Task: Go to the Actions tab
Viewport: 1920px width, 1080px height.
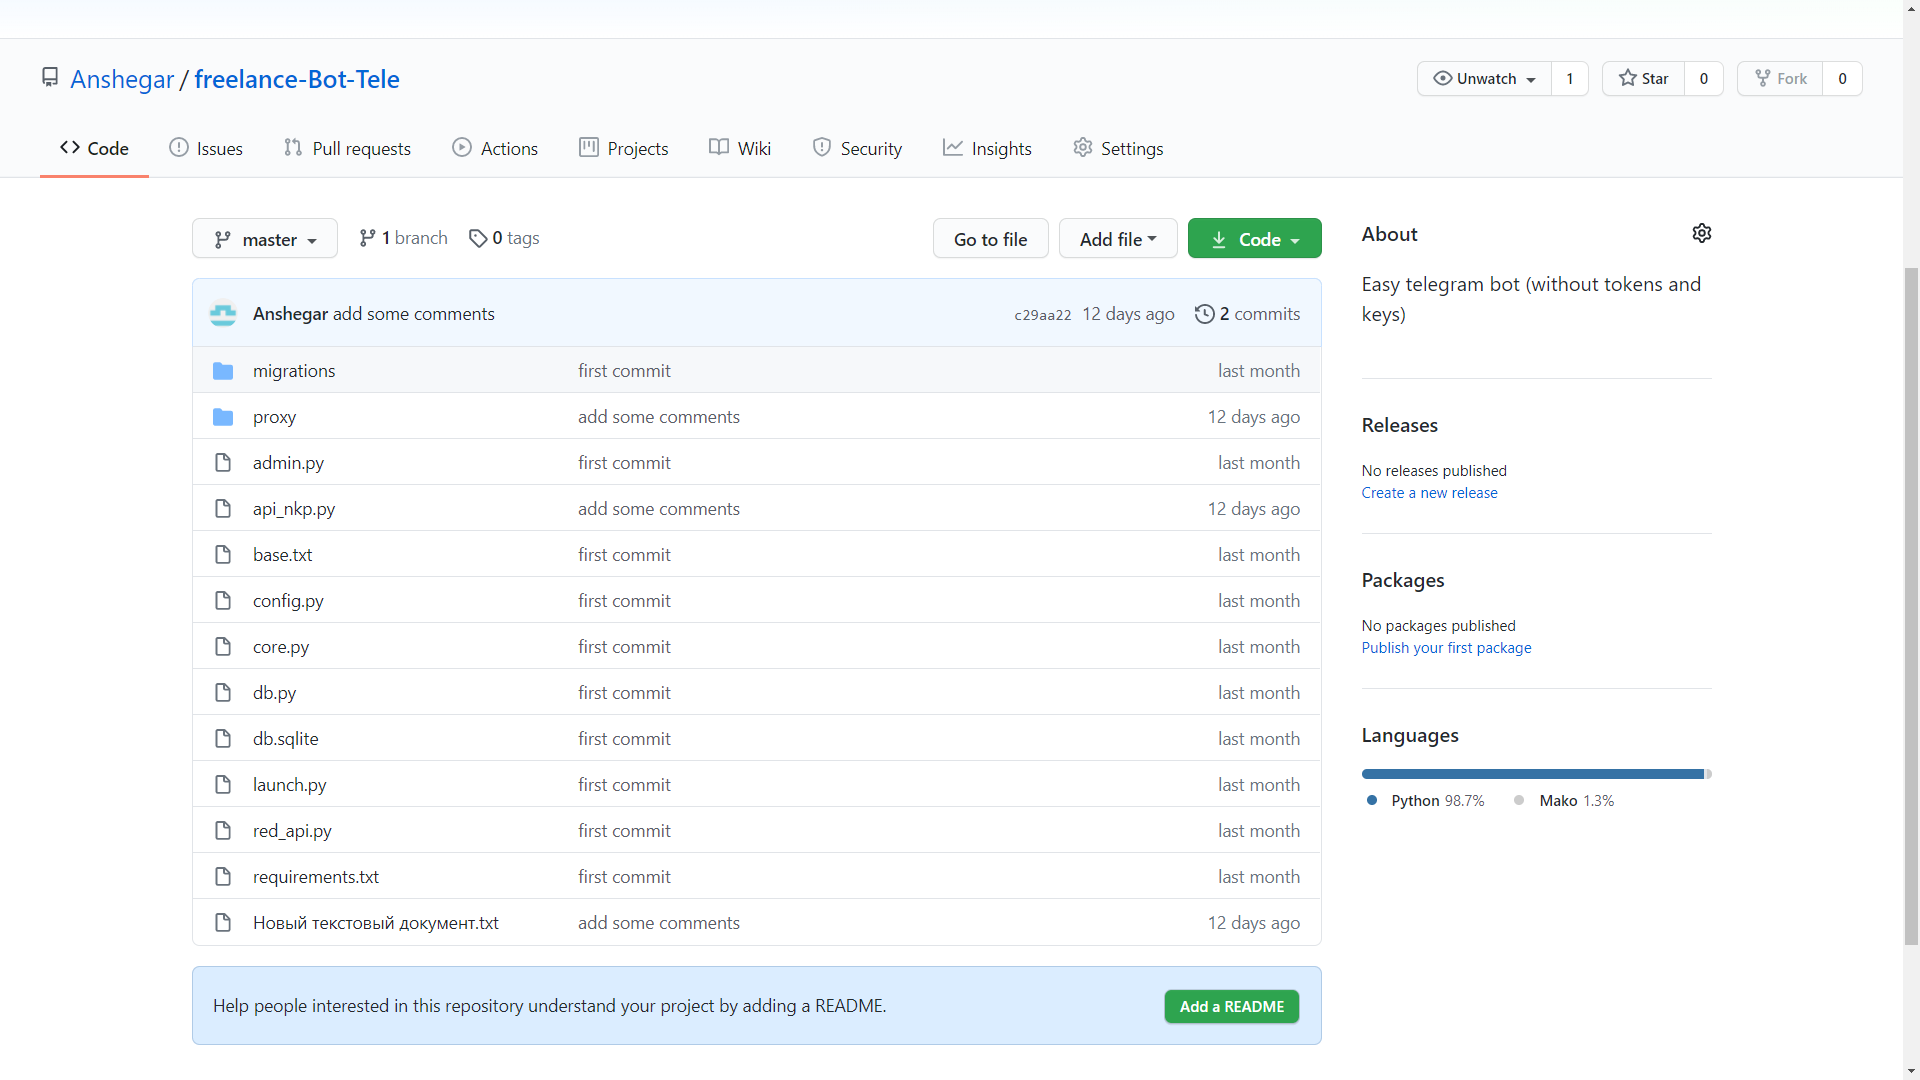Action: tap(495, 148)
